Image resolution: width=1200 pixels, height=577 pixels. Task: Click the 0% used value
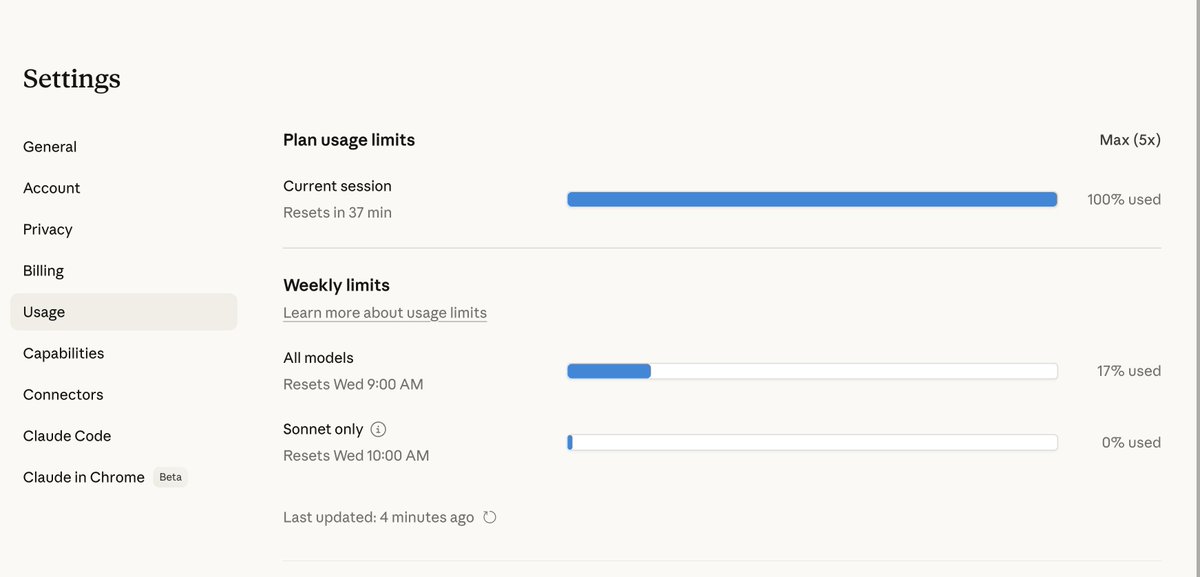click(1131, 442)
